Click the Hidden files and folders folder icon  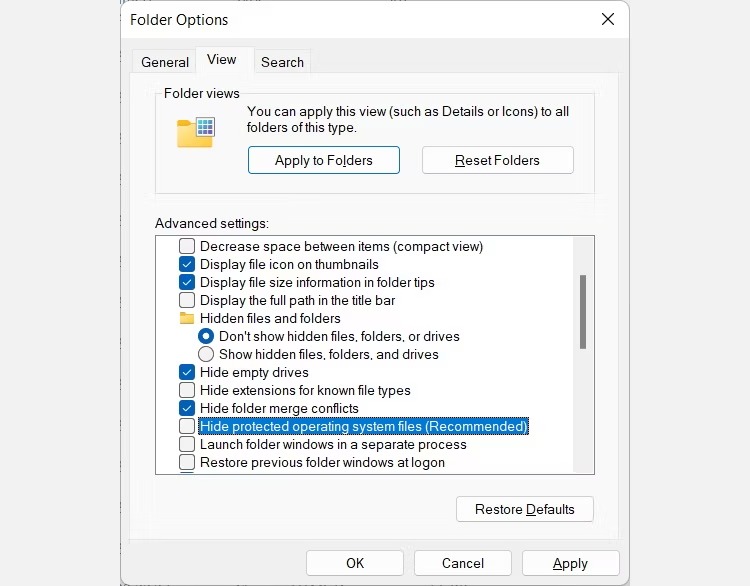click(187, 318)
